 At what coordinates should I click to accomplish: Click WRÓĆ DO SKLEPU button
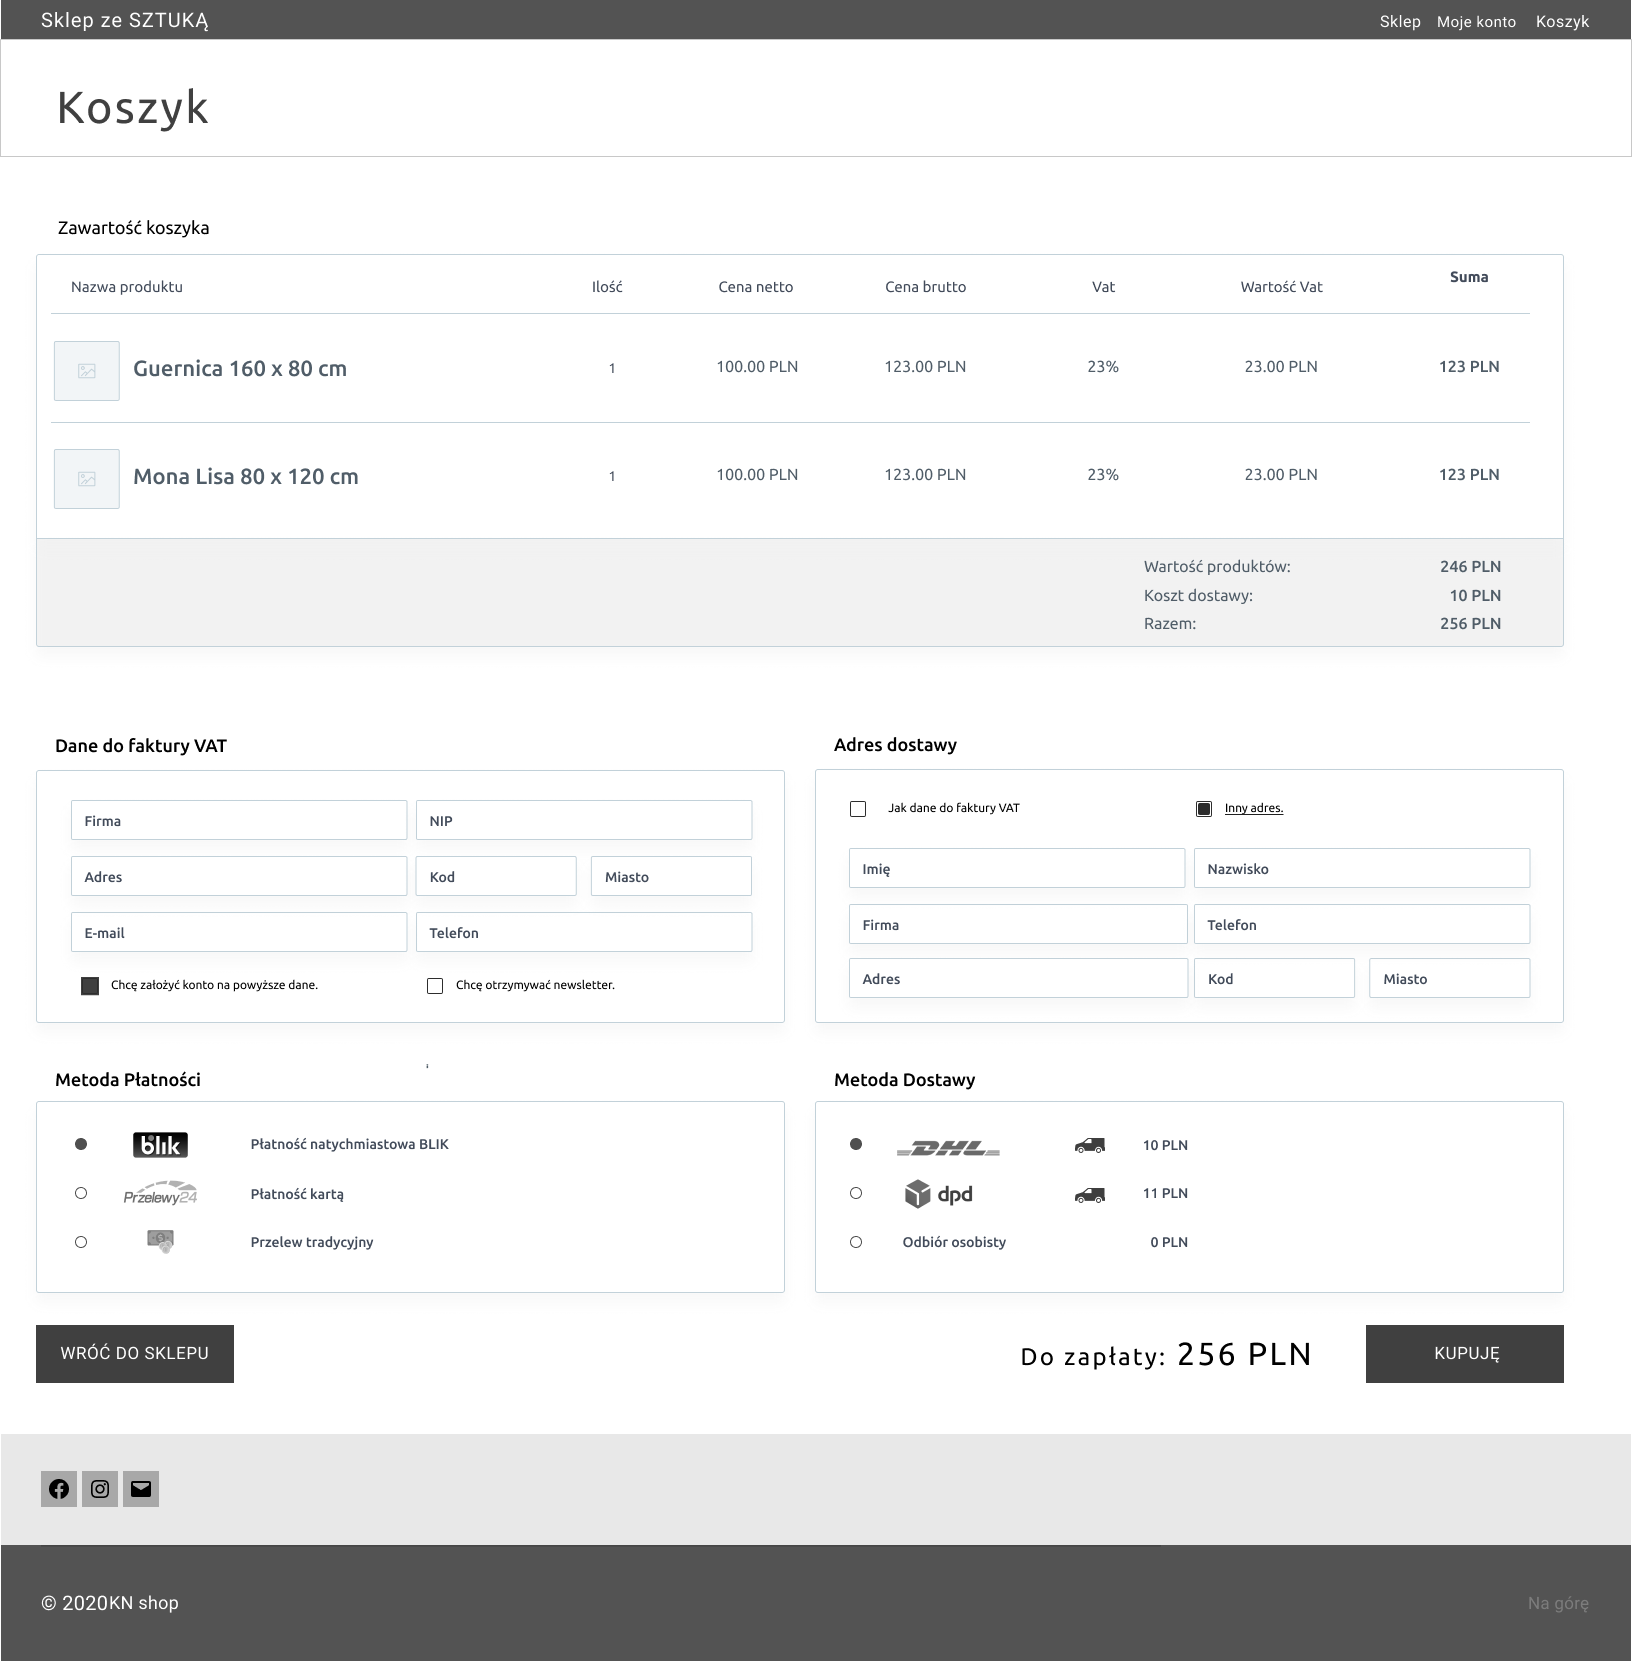134,1353
